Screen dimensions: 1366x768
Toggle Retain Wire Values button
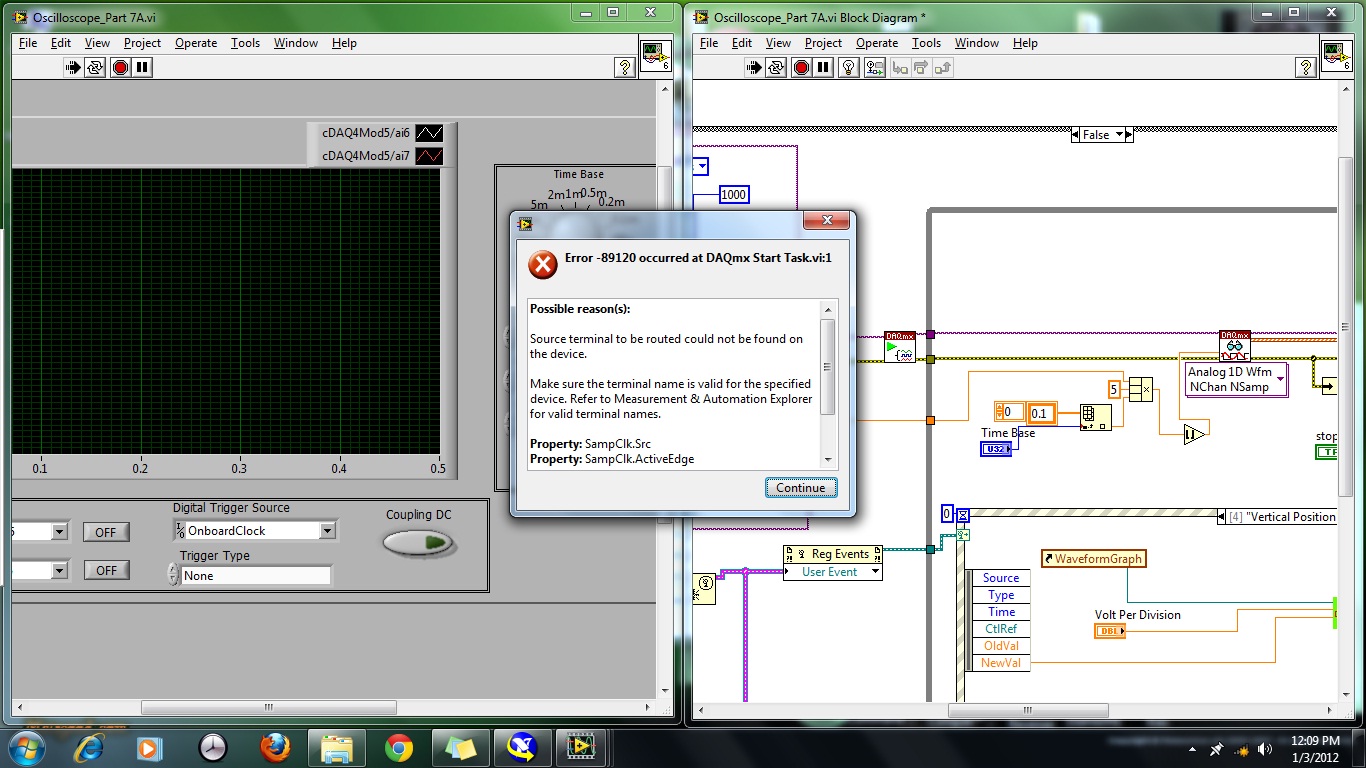click(874, 68)
